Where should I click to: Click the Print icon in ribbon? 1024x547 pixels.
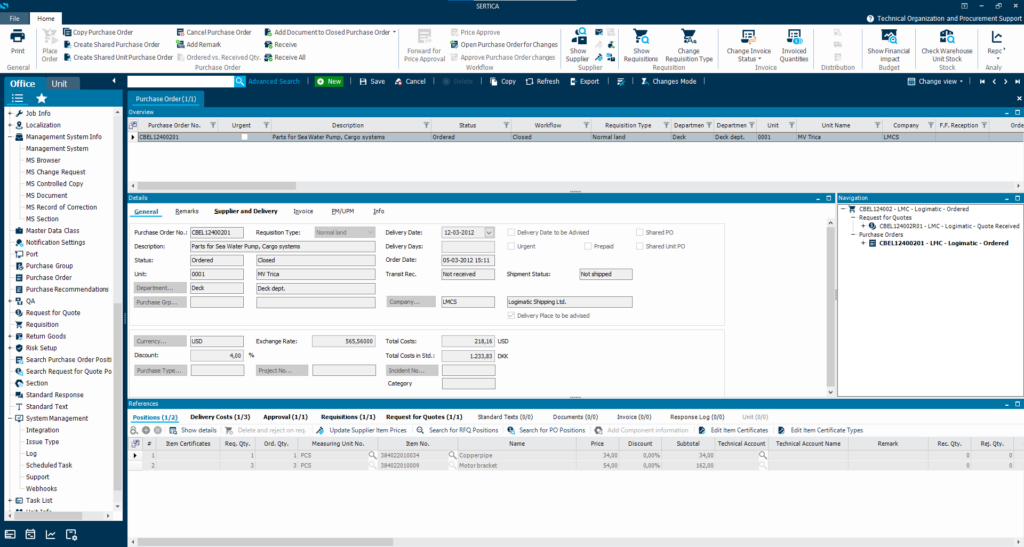pyautogui.click(x=18, y=42)
